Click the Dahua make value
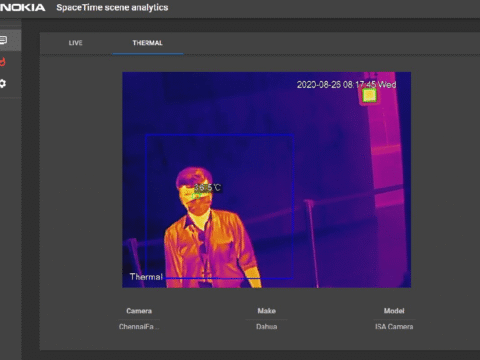This screenshot has height=360, width=480. click(x=267, y=327)
